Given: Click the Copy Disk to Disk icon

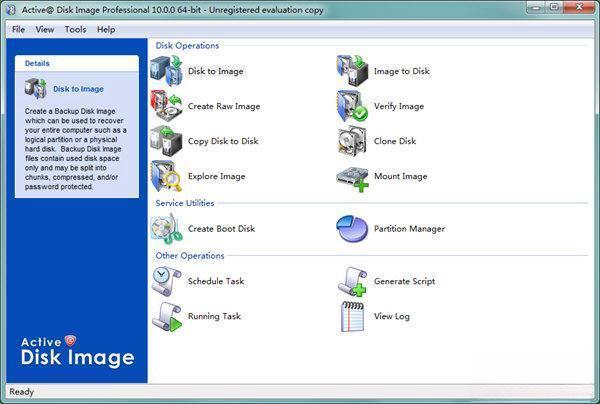Looking at the screenshot, I should click(166, 141).
